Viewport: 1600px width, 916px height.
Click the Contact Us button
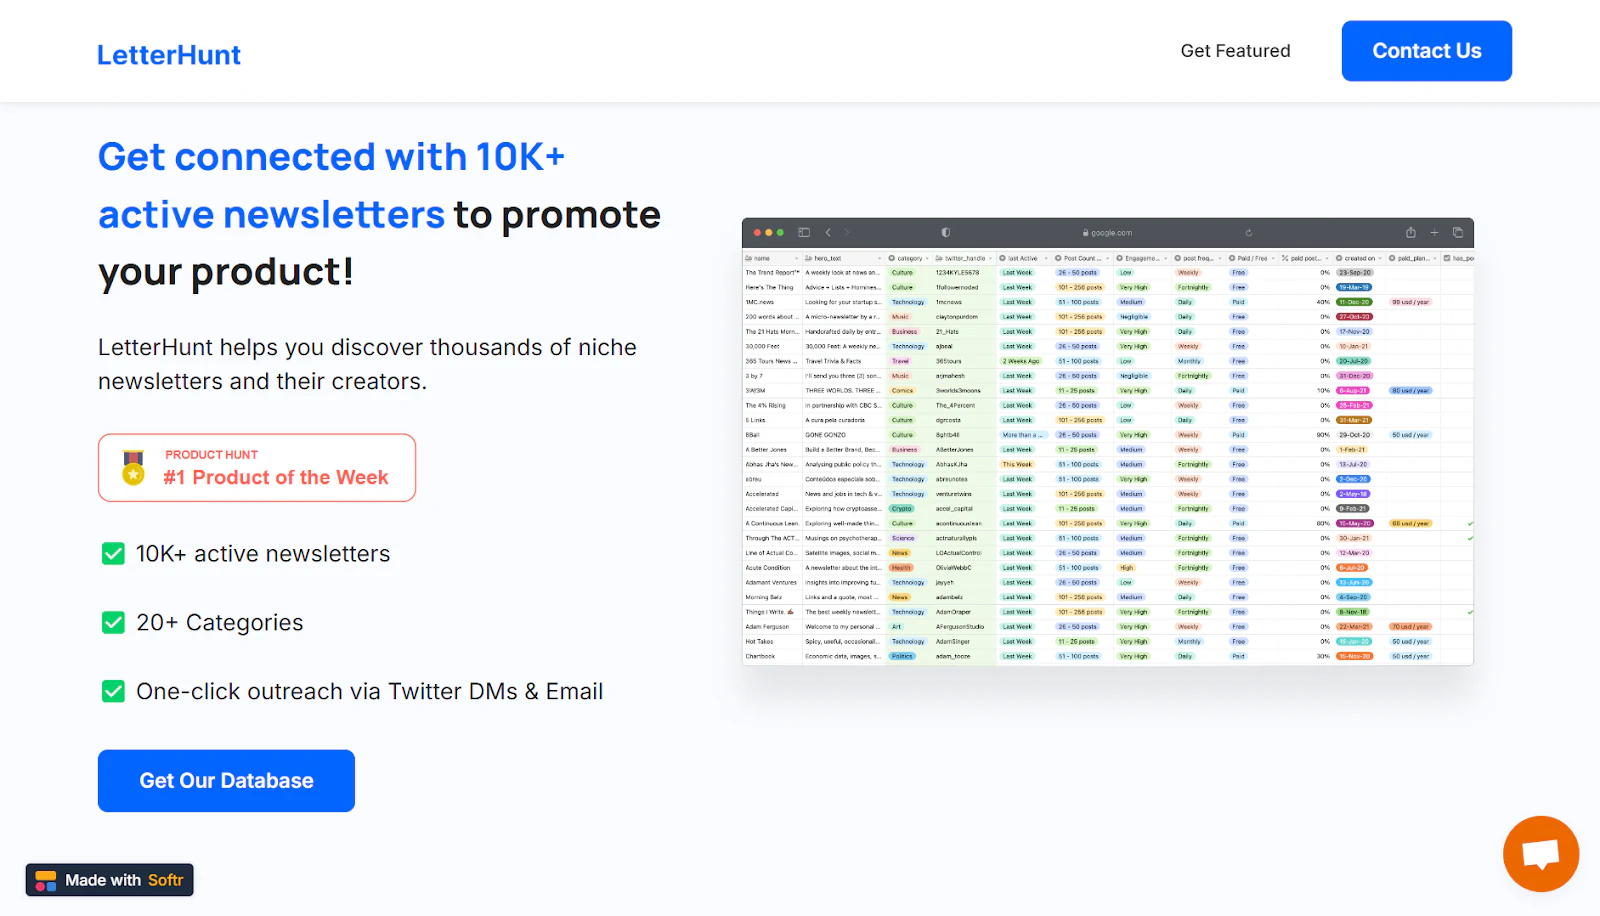pos(1427,51)
